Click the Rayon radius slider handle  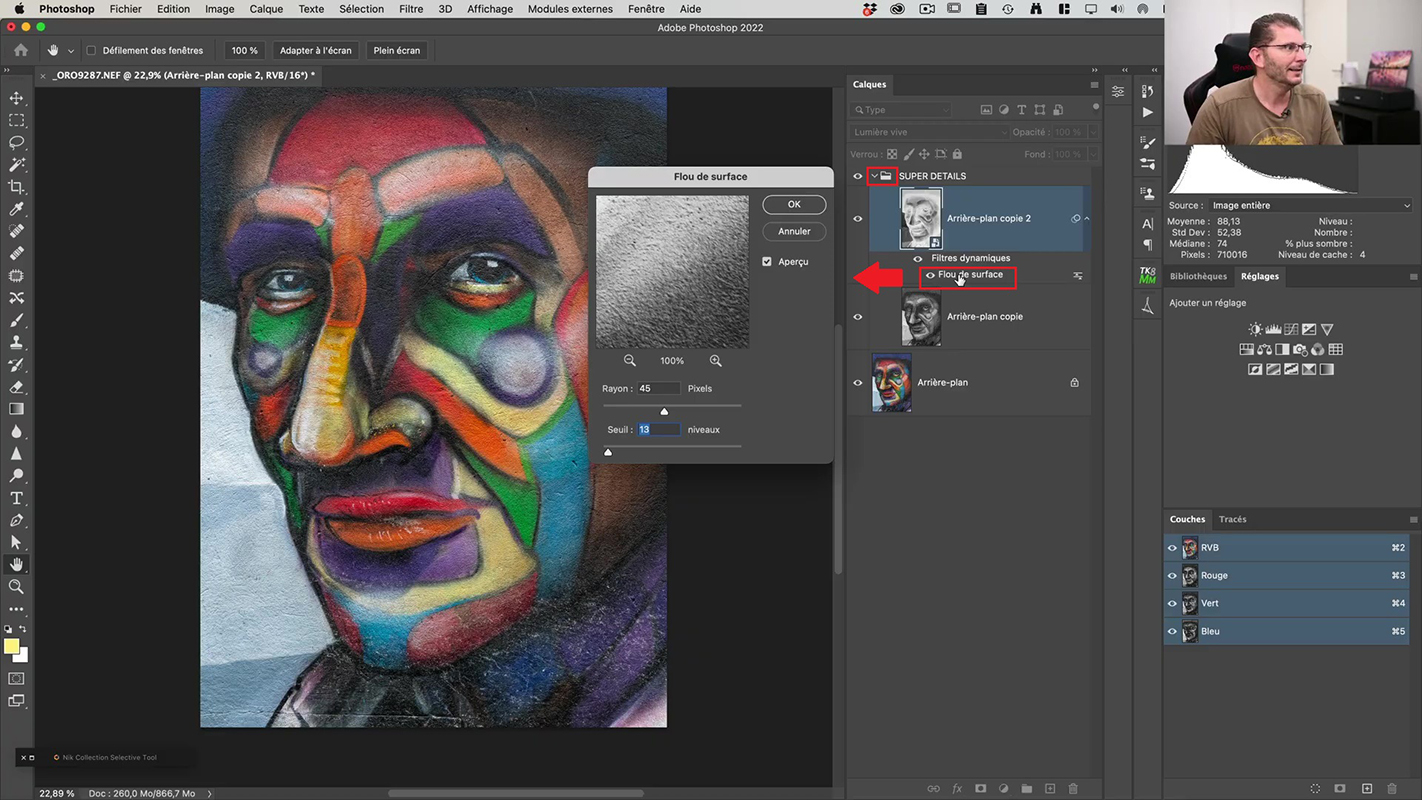(664, 411)
